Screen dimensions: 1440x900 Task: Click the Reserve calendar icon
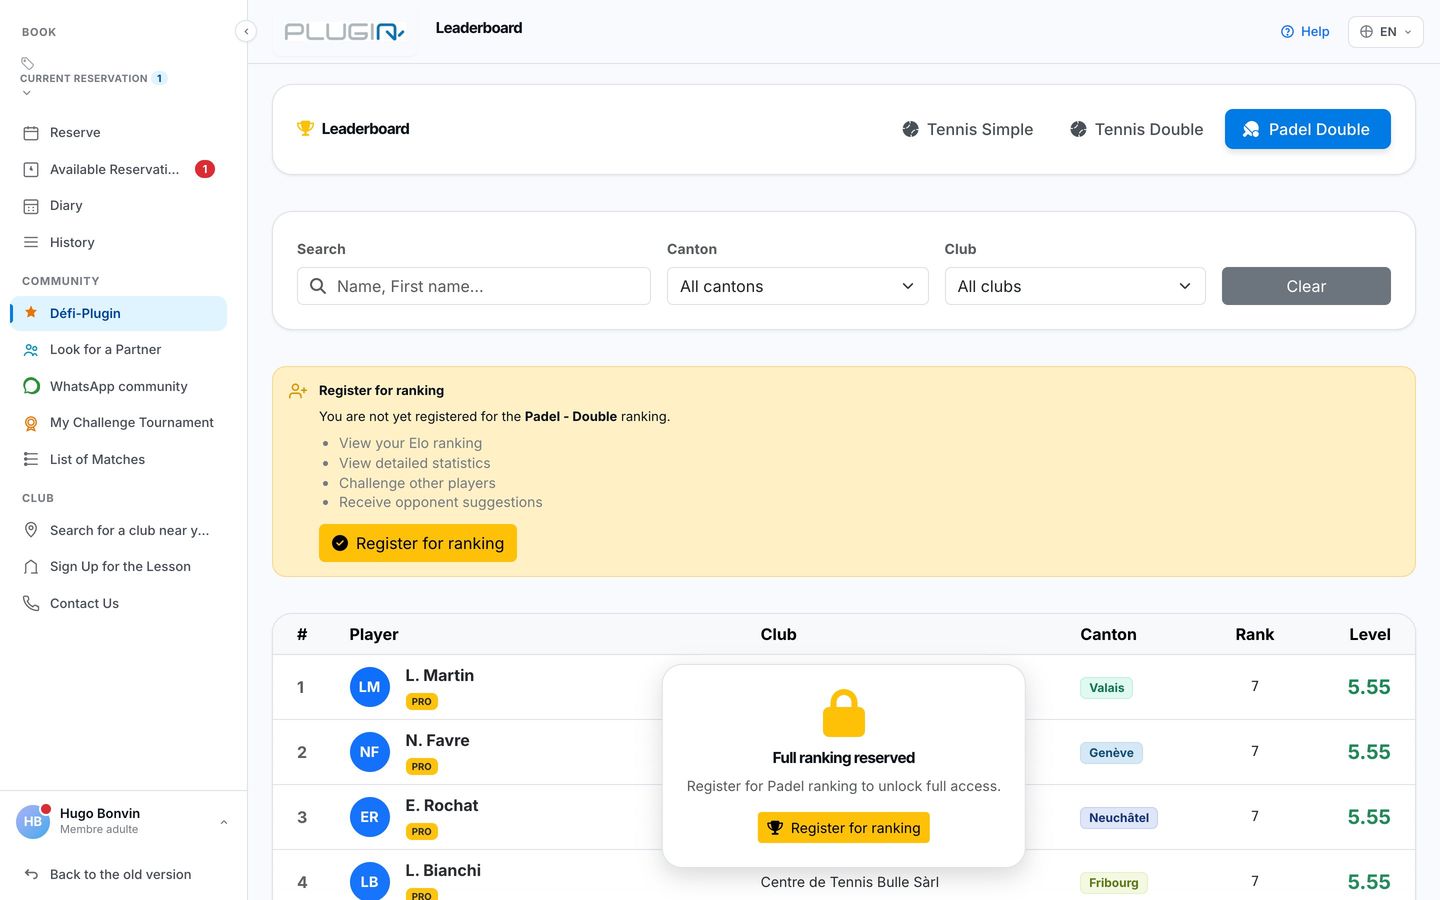(x=31, y=133)
